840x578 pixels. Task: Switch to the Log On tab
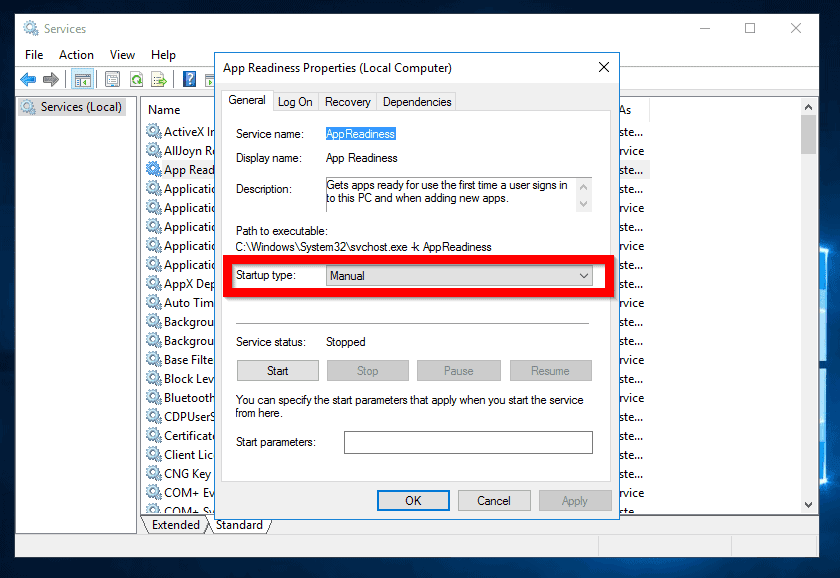[x=295, y=101]
